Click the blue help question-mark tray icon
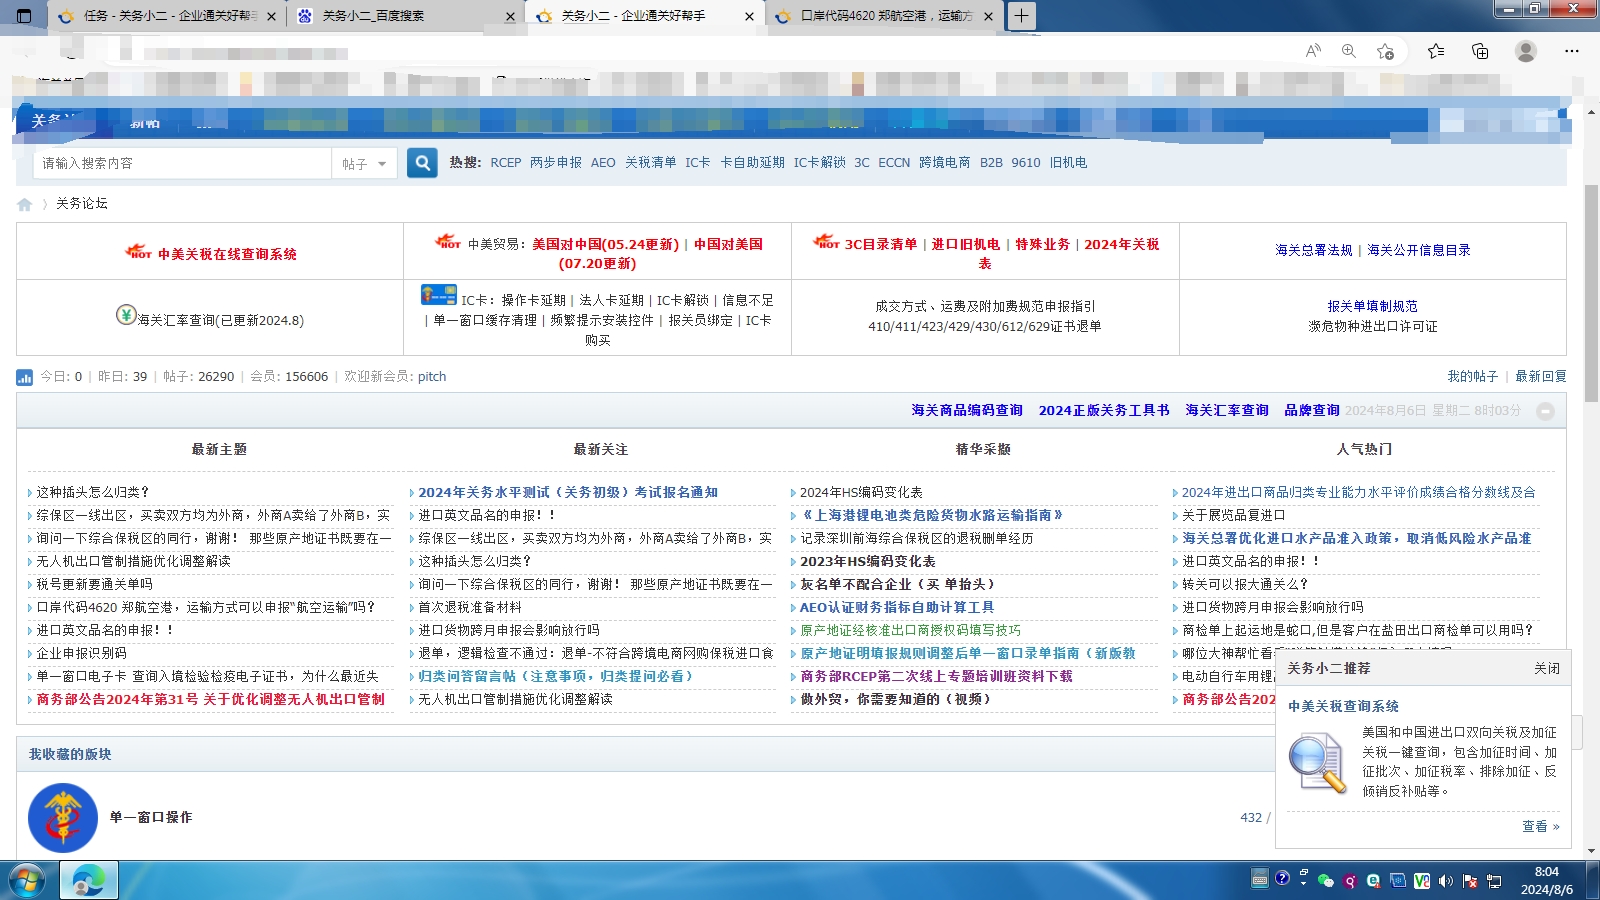The image size is (1600, 900). click(x=1282, y=878)
